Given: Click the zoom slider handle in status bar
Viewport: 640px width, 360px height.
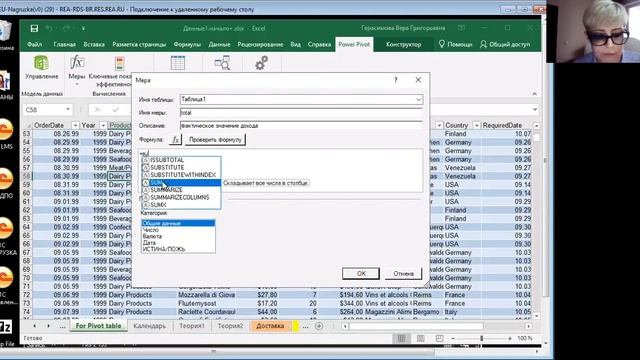Looking at the screenshot, I should [x=482, y=338].
